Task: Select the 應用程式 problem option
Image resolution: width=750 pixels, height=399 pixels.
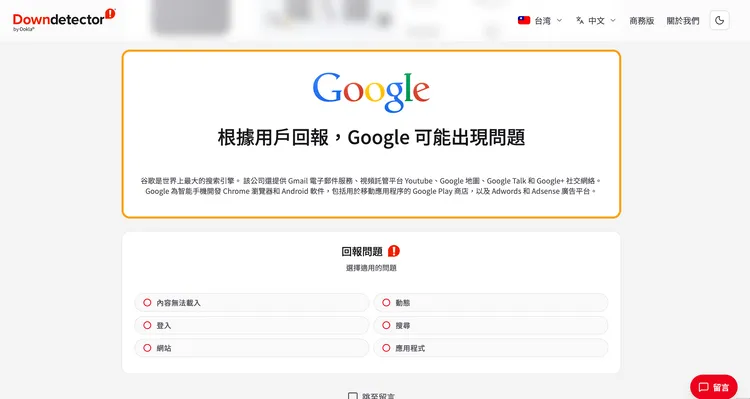Action: pyautogui.click(x=490, y=348)
